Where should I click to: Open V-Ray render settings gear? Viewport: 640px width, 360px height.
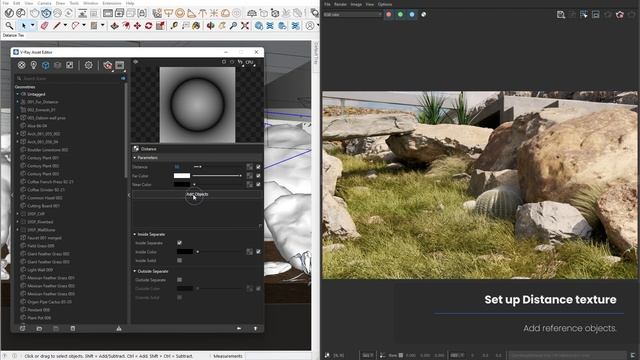(x=88, y=65)
